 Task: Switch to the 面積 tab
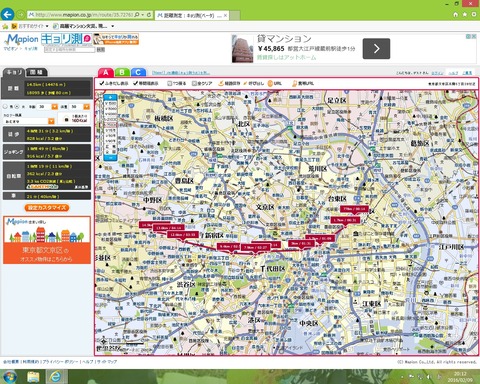[36, 72]
